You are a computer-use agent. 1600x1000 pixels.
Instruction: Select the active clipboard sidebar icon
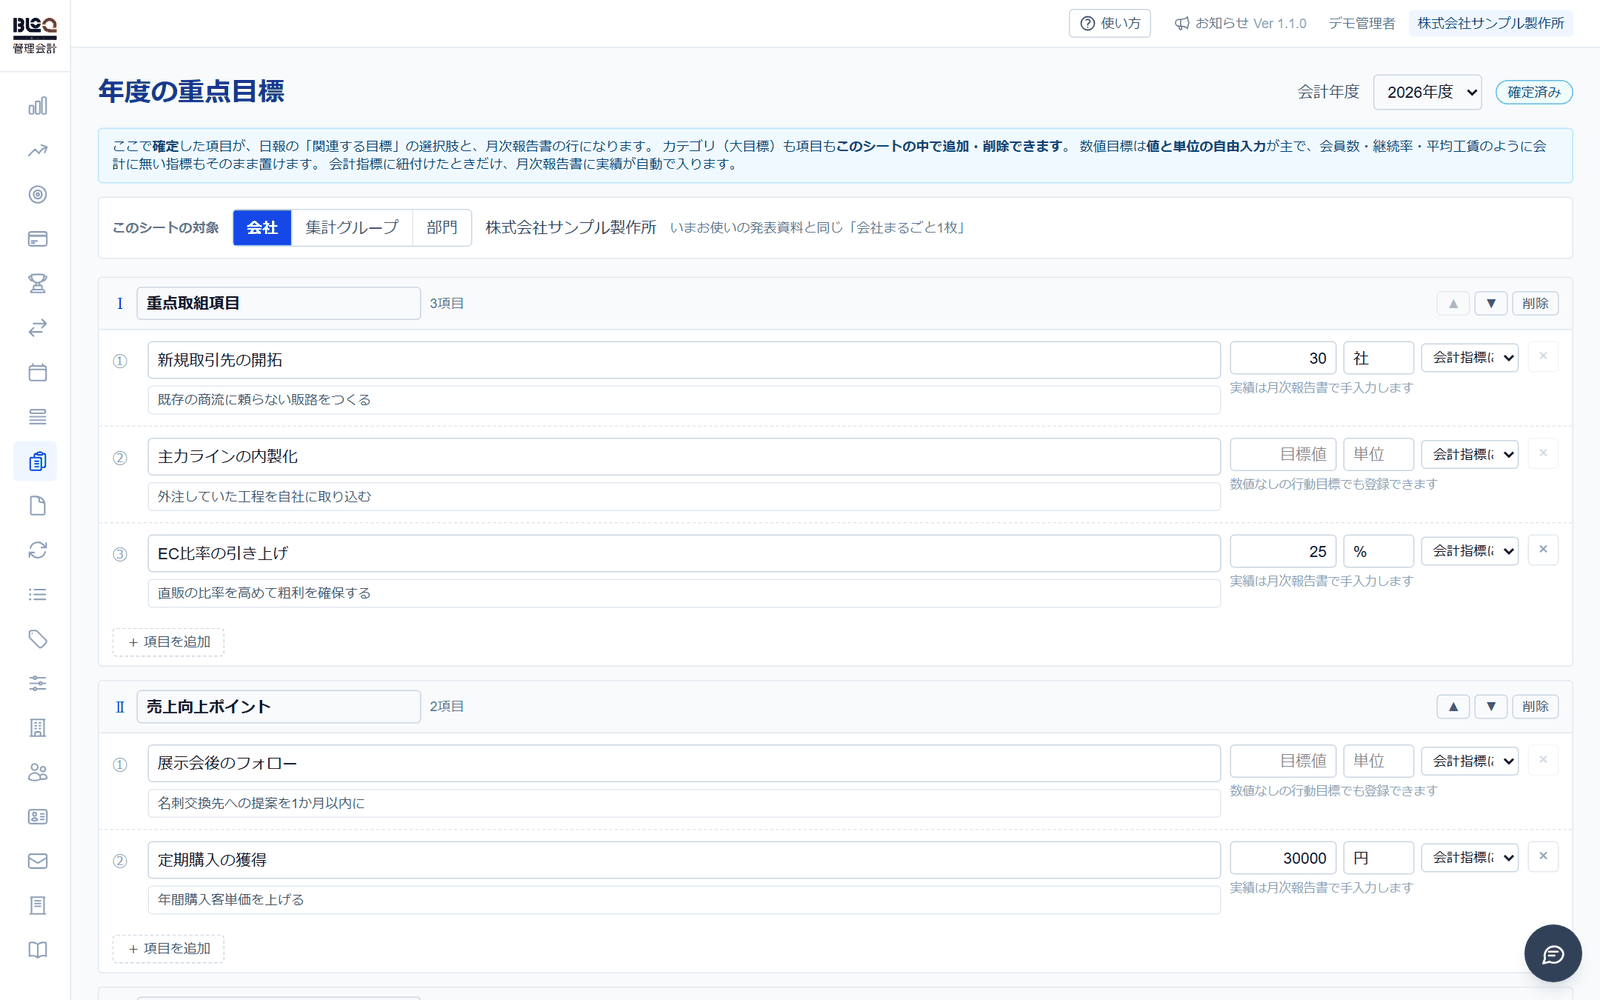pyautogui.click(x=37, y=461)
